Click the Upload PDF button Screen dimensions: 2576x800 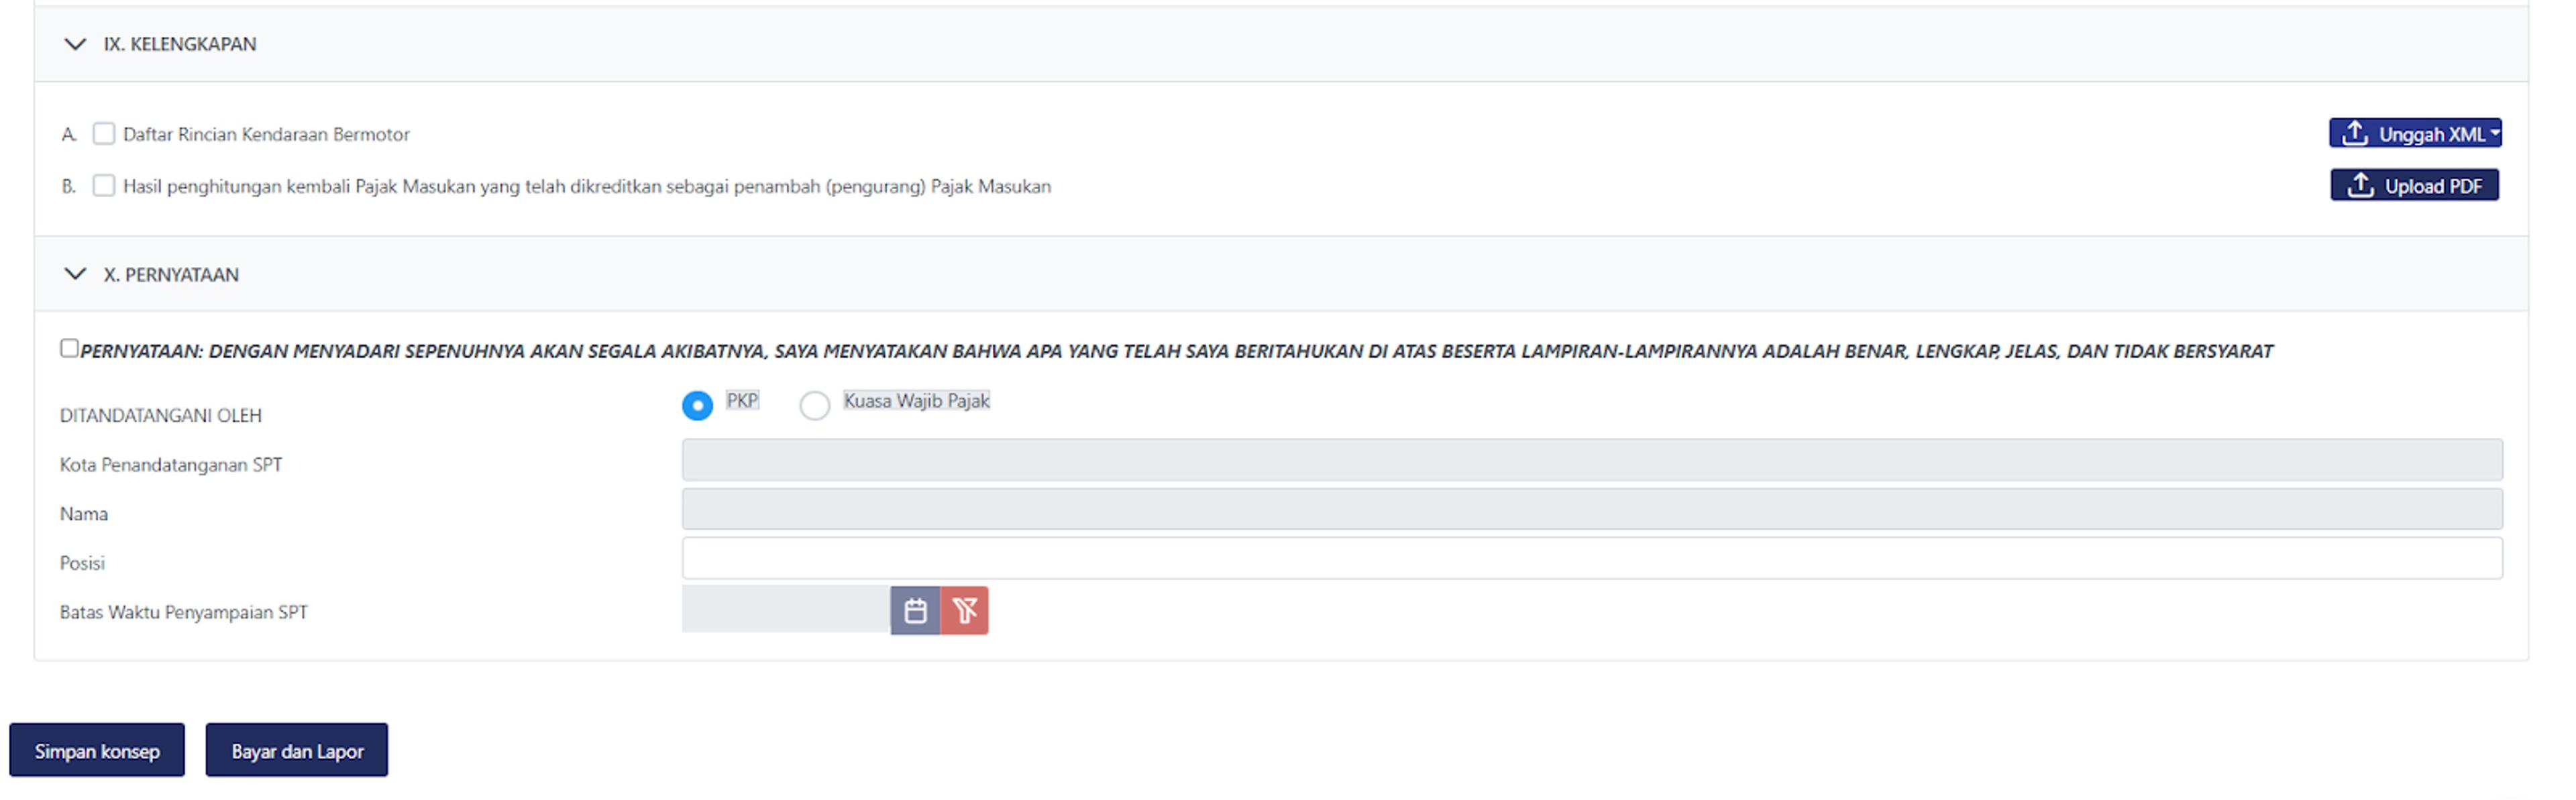tap(2414, 185)
